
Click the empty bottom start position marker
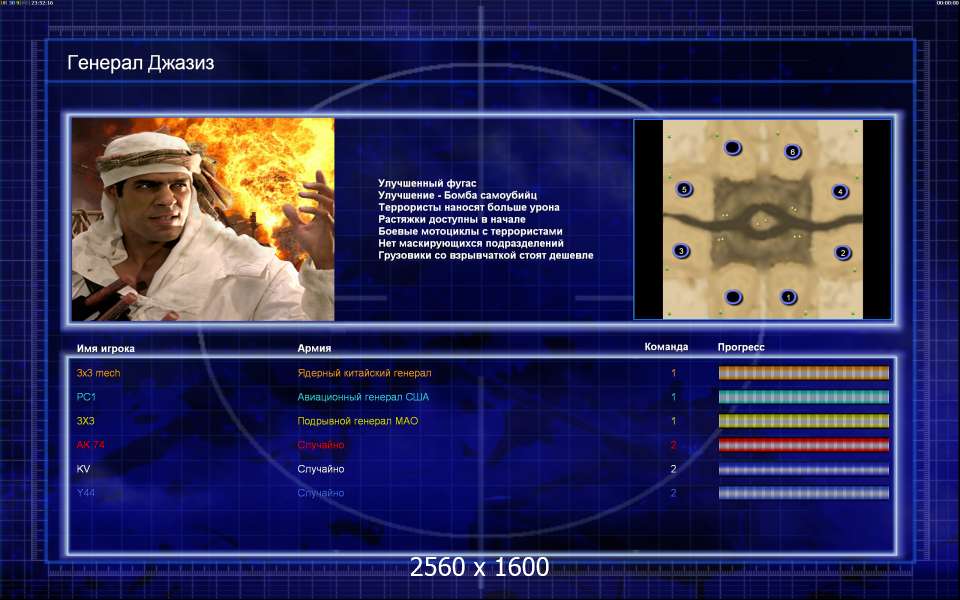[733, 297]
